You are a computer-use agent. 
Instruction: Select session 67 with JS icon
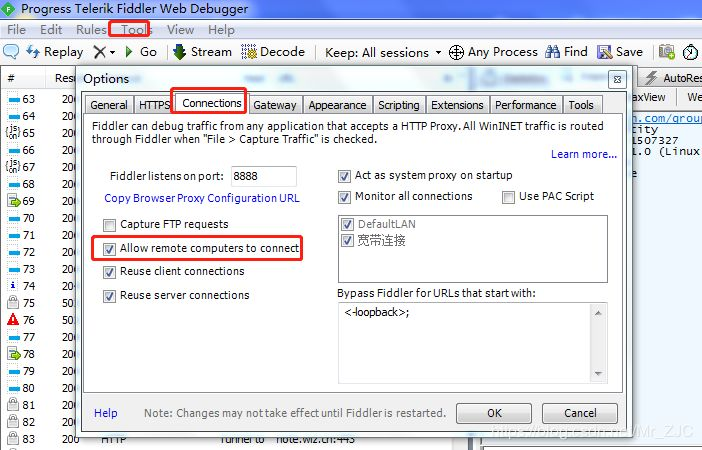13,167
